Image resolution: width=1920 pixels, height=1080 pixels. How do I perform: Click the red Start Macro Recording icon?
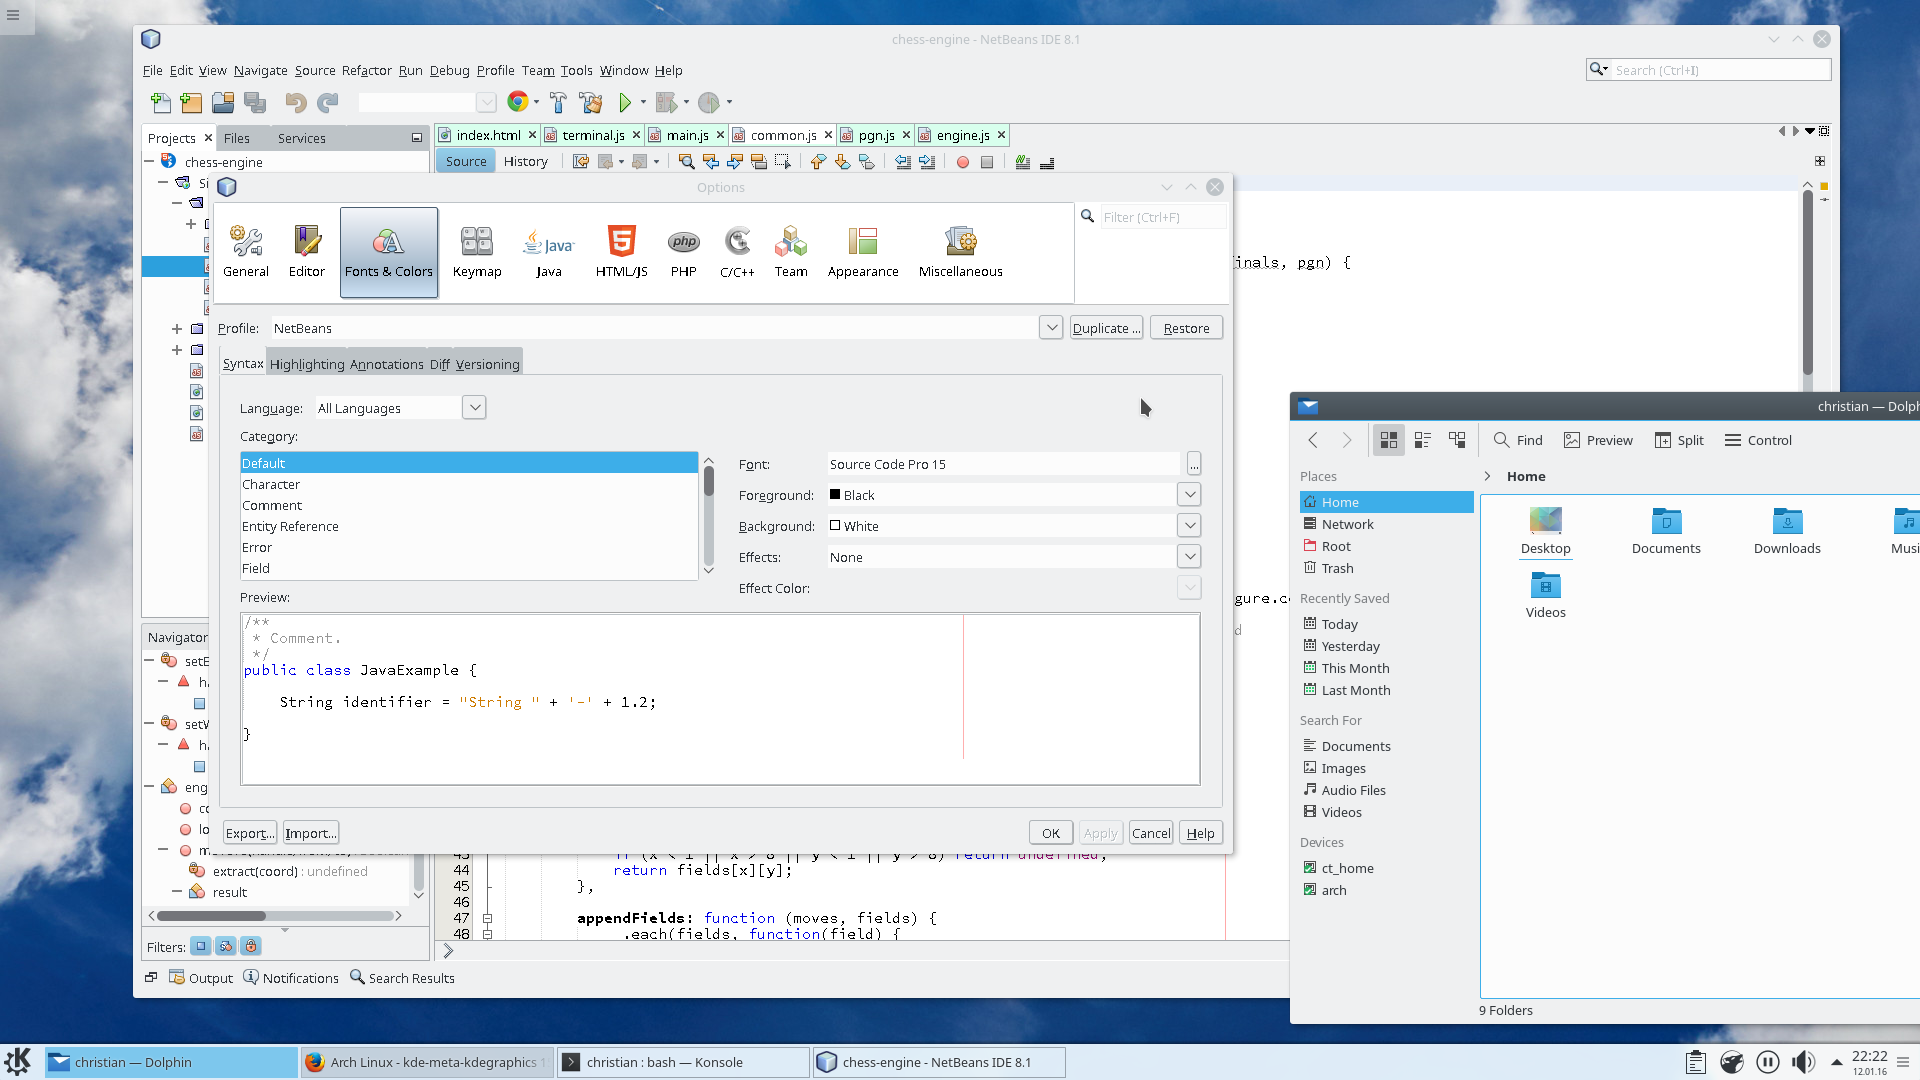963,162
